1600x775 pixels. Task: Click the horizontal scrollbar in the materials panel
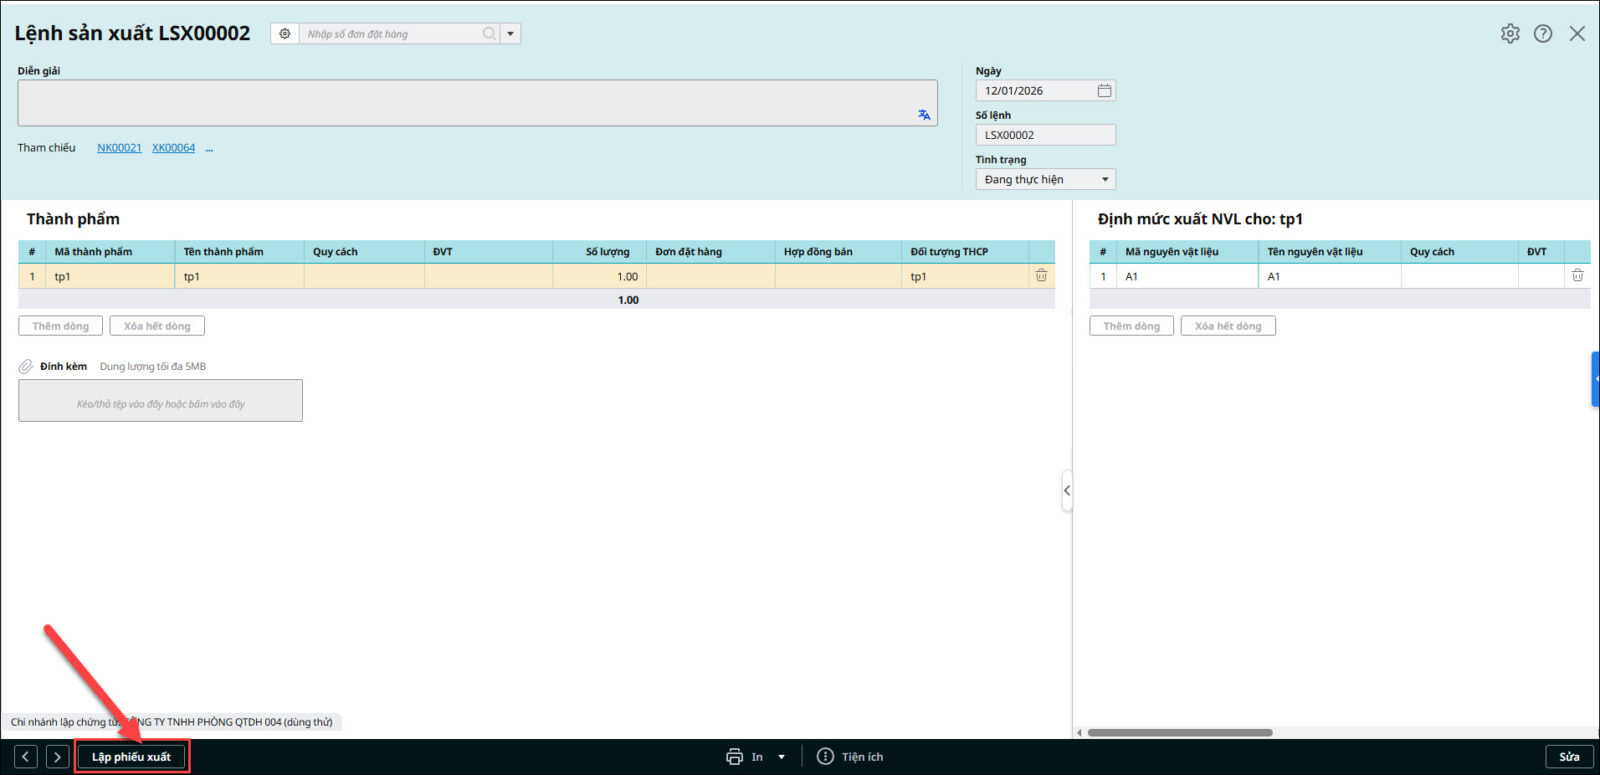pos(1180,733)
